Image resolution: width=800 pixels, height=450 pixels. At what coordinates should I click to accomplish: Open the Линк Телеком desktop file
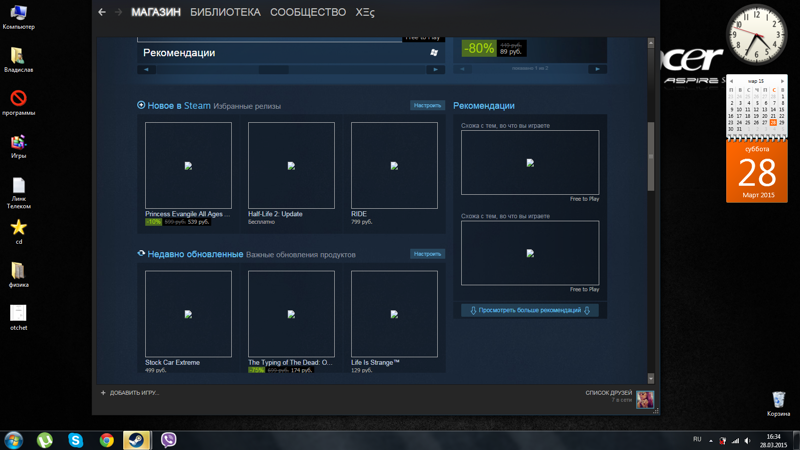tap(18, 193)
